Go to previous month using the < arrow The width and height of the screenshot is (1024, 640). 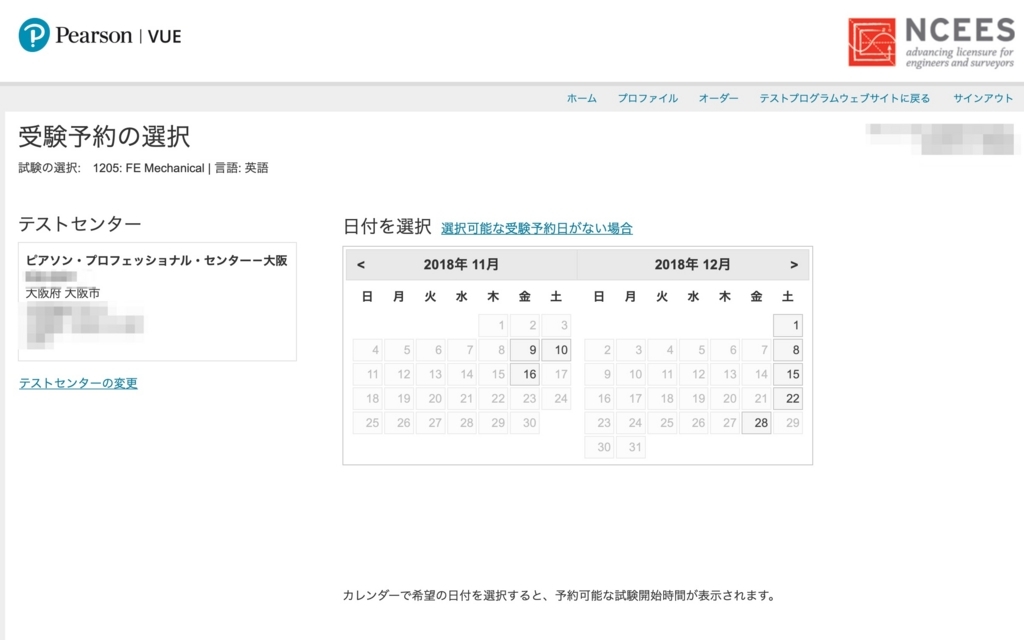point(363,264)
